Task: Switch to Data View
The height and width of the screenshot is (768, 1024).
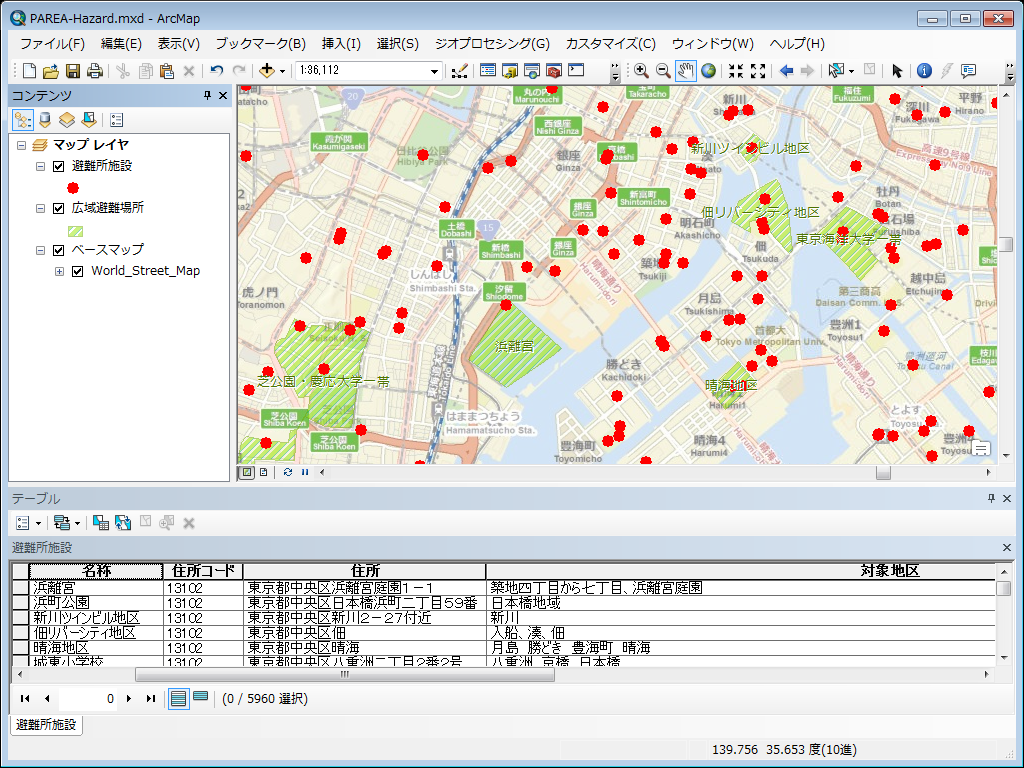Action: click(247, 472)
